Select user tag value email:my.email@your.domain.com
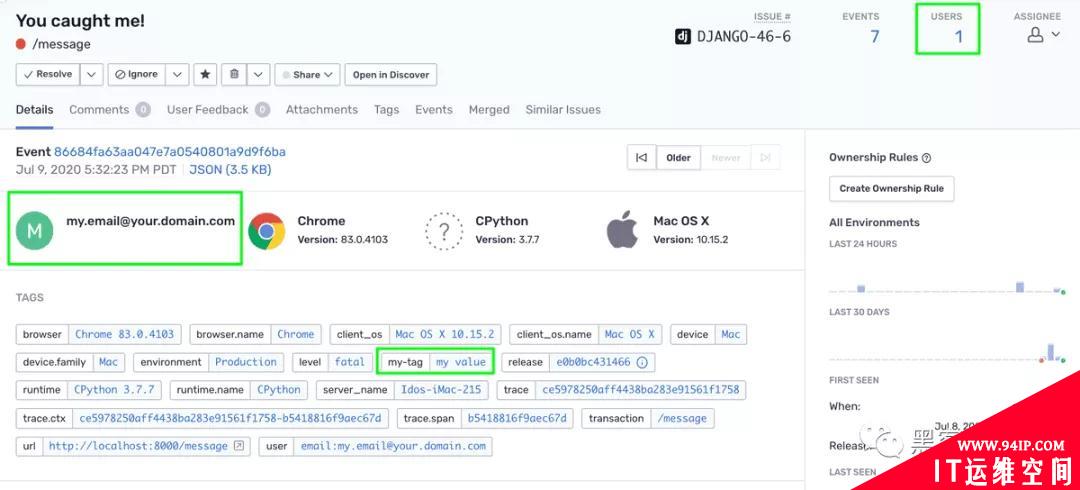The height and width of the screenshot is (490, 1080). click(393, 446)
